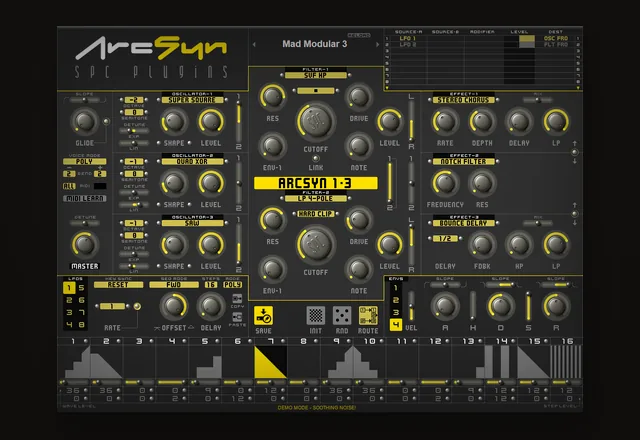Select envelope 1 tab

pos(396,288)
